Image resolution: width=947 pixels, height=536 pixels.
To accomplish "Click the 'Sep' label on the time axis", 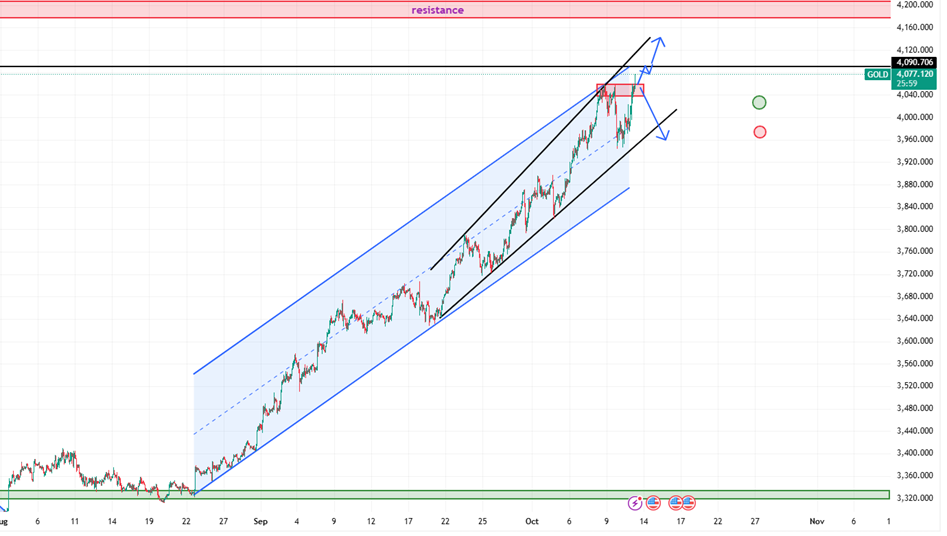I will 260,521.
